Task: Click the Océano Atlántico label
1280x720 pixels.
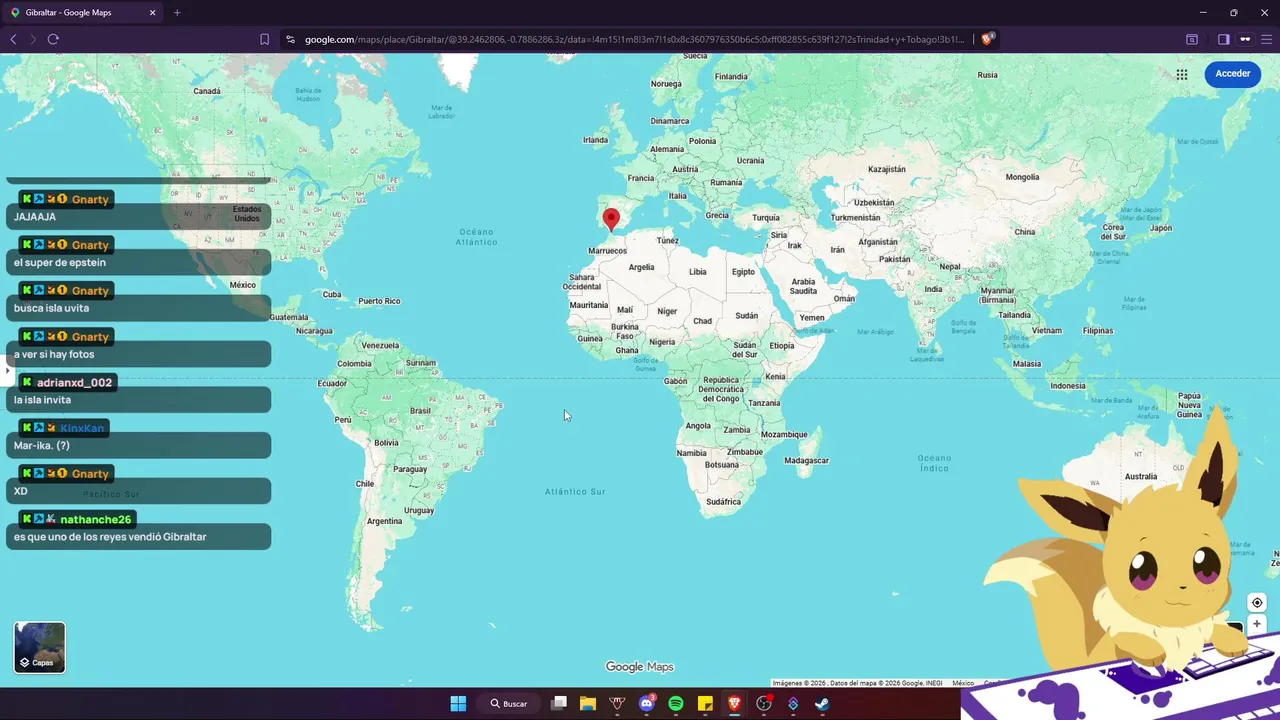Action: pyautogui.click(x=476, y=237)
